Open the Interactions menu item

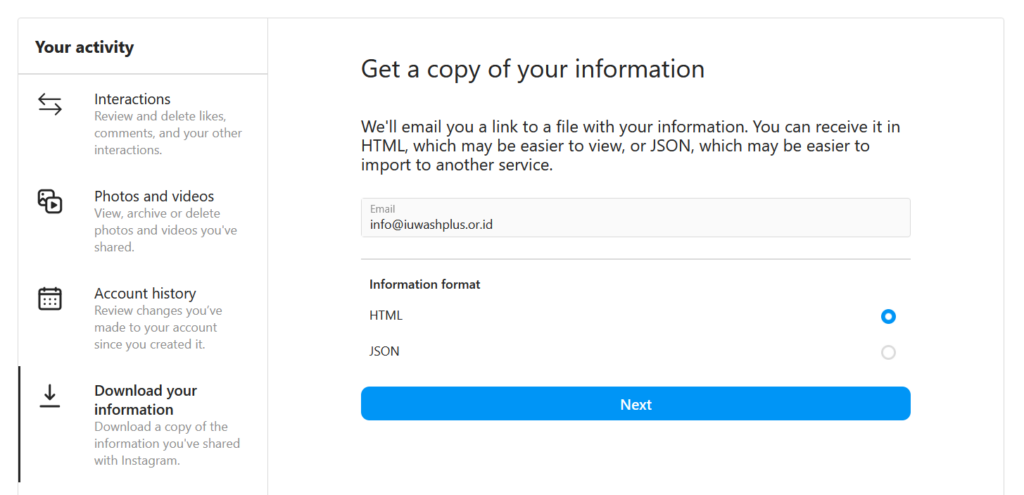tap(143, 124)
